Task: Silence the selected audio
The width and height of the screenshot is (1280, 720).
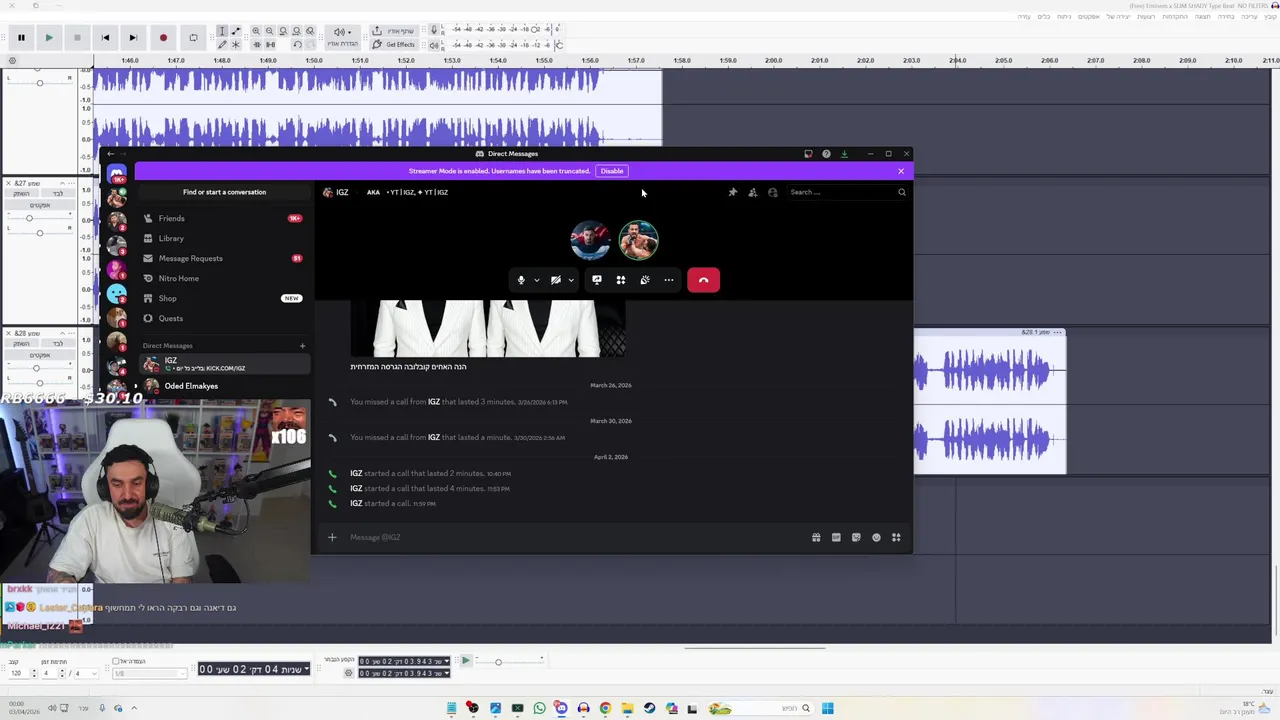Action: (270, 45)
